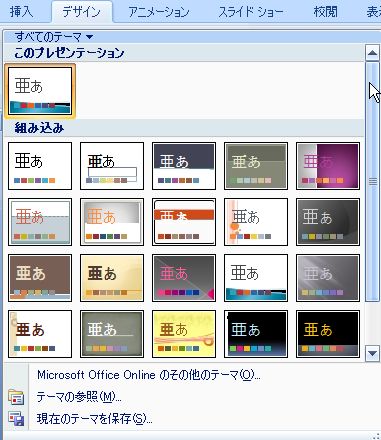381x440 pixels.
Task: Apply the white theme with brown text
Action: tap(40, 334)
